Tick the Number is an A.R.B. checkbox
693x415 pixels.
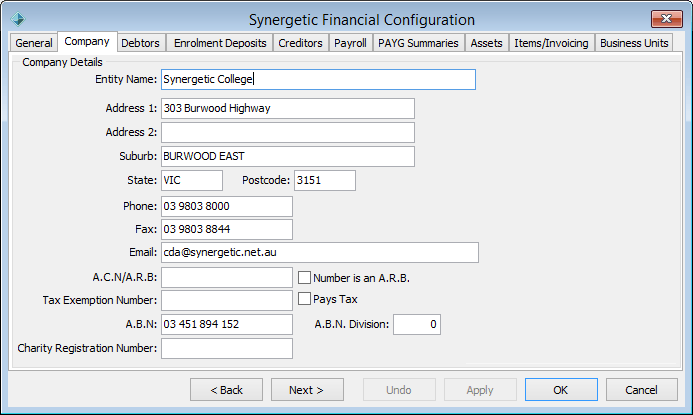click(304, 278)
